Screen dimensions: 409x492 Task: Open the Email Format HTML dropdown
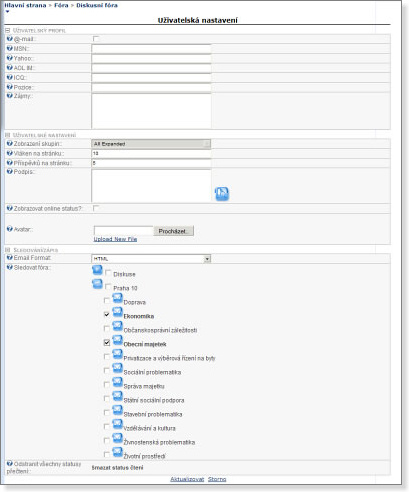[x=151, y=259]
